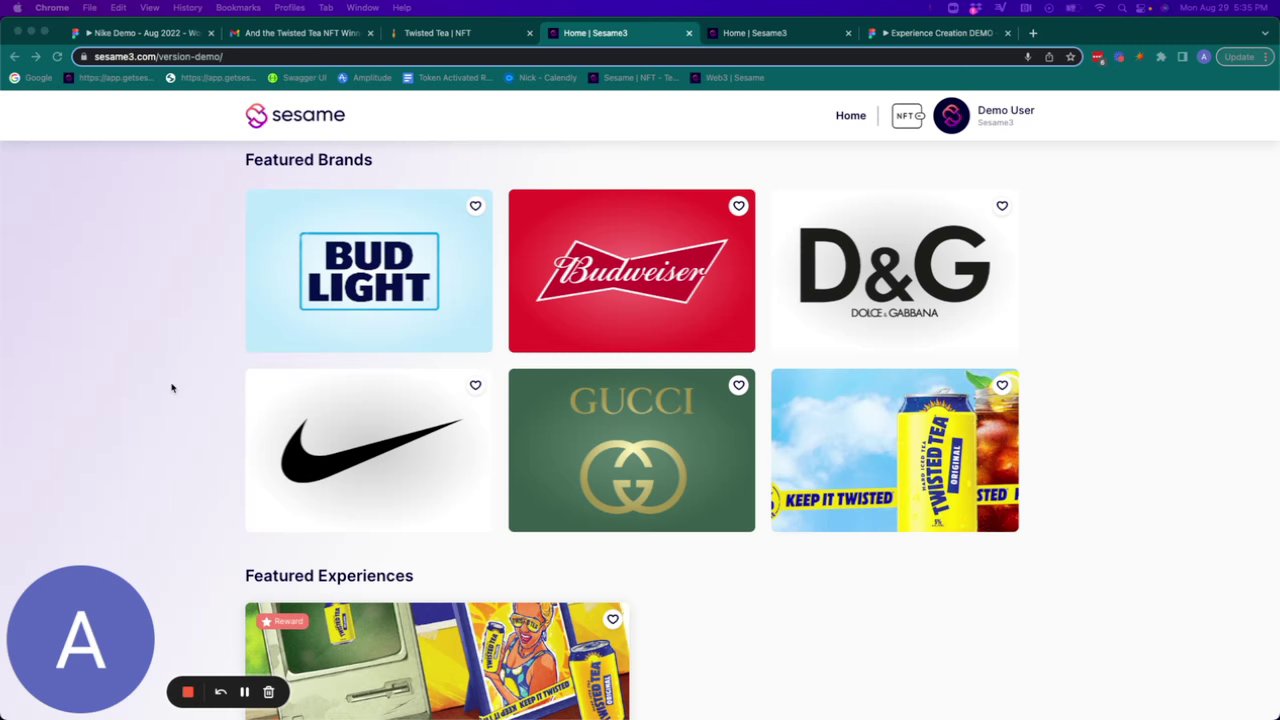Open the Nike swoosh brand card
Viewport: 1280px width, 720px height.
click(x=369, y=450)
